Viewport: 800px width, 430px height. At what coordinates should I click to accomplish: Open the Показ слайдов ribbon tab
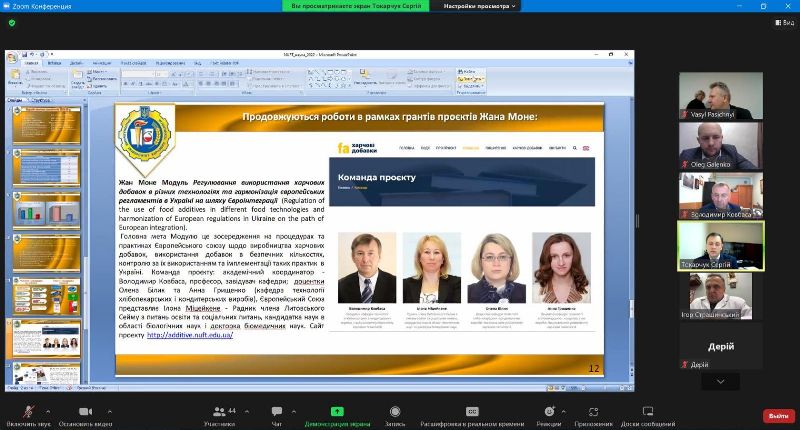134,63
